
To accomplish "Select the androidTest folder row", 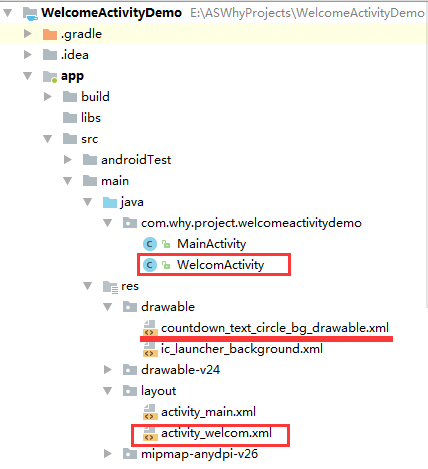I will (214, 160).
